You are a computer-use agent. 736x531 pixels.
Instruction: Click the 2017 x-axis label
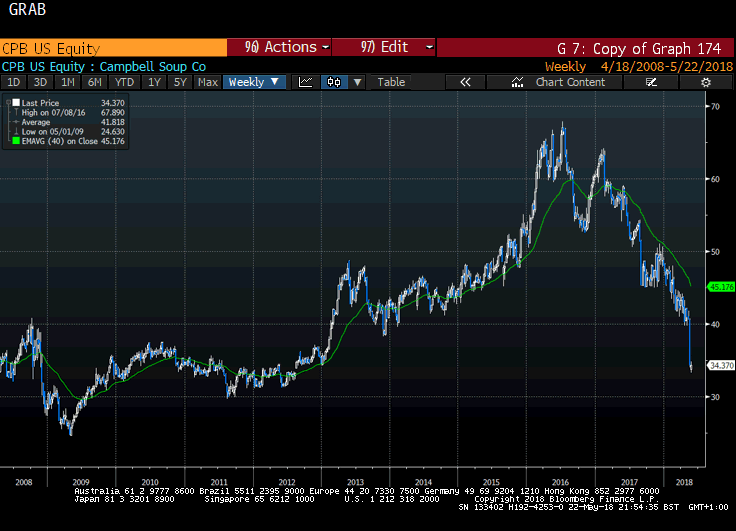[x=629, y=482]
